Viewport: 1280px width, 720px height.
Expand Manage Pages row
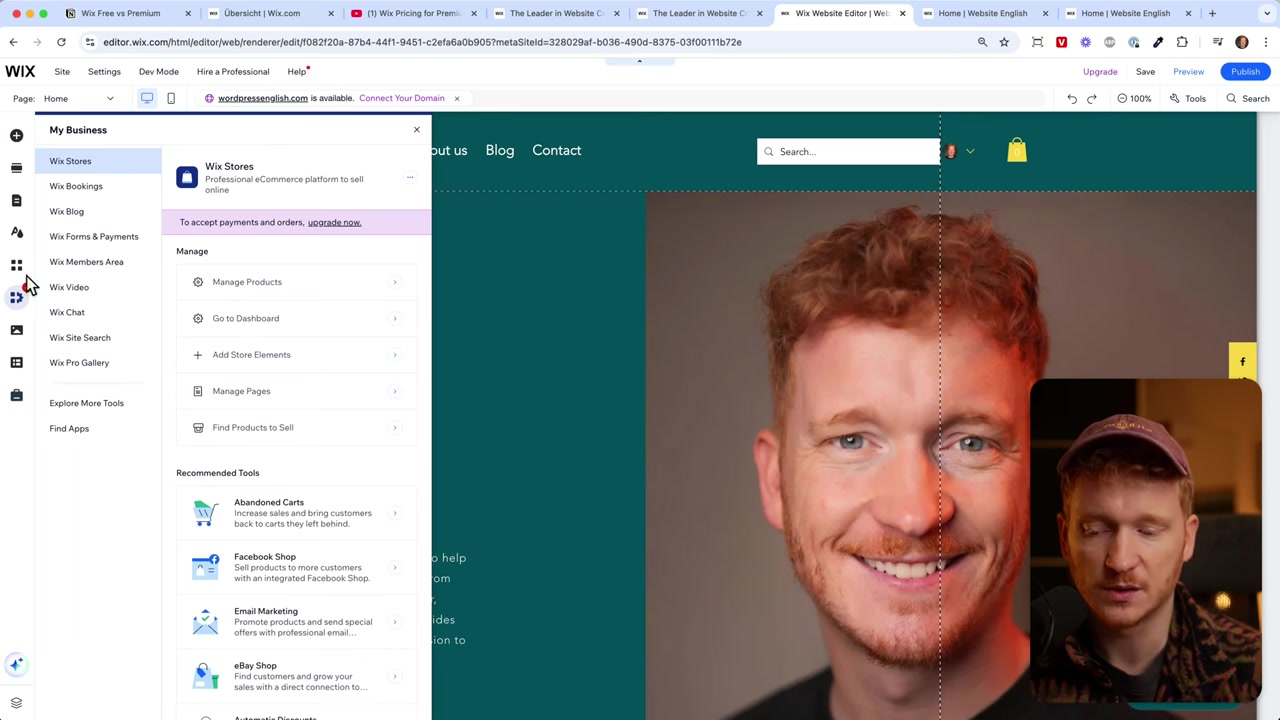[x=296, y=391]
